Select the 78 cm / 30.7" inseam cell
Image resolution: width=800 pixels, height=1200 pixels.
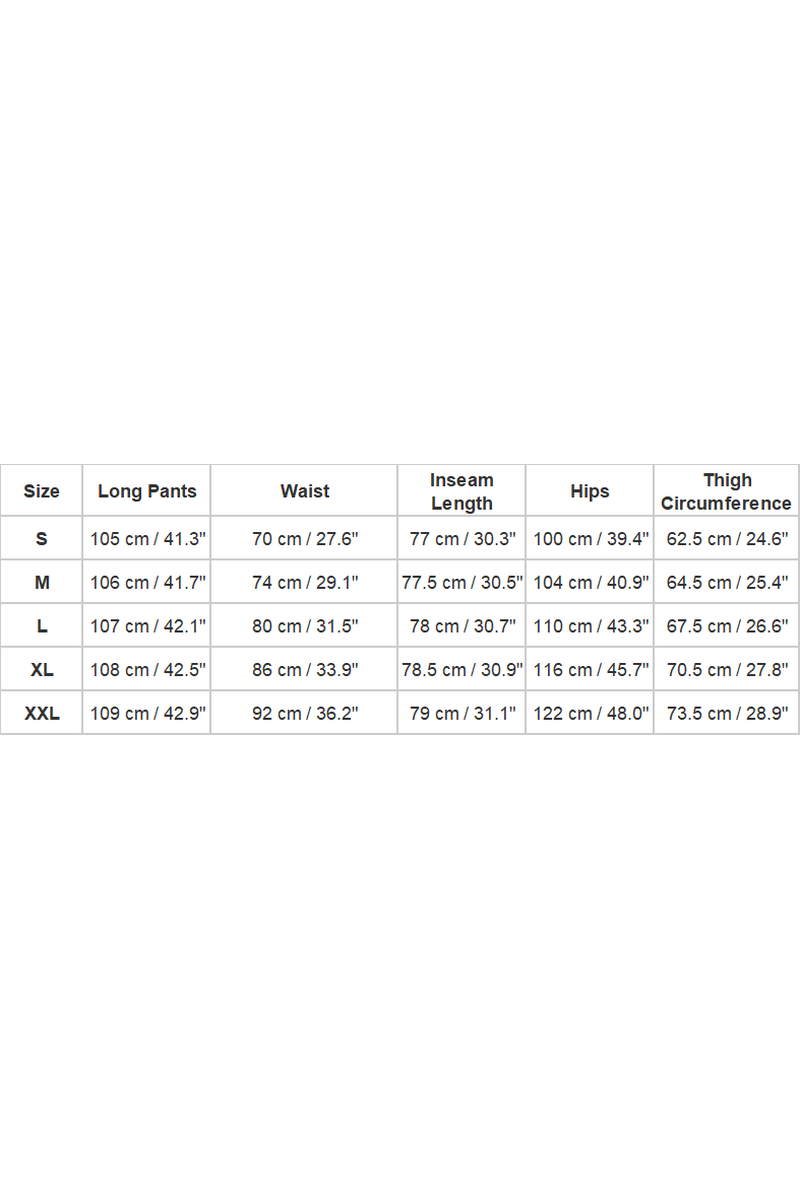(x=462, y=626)
